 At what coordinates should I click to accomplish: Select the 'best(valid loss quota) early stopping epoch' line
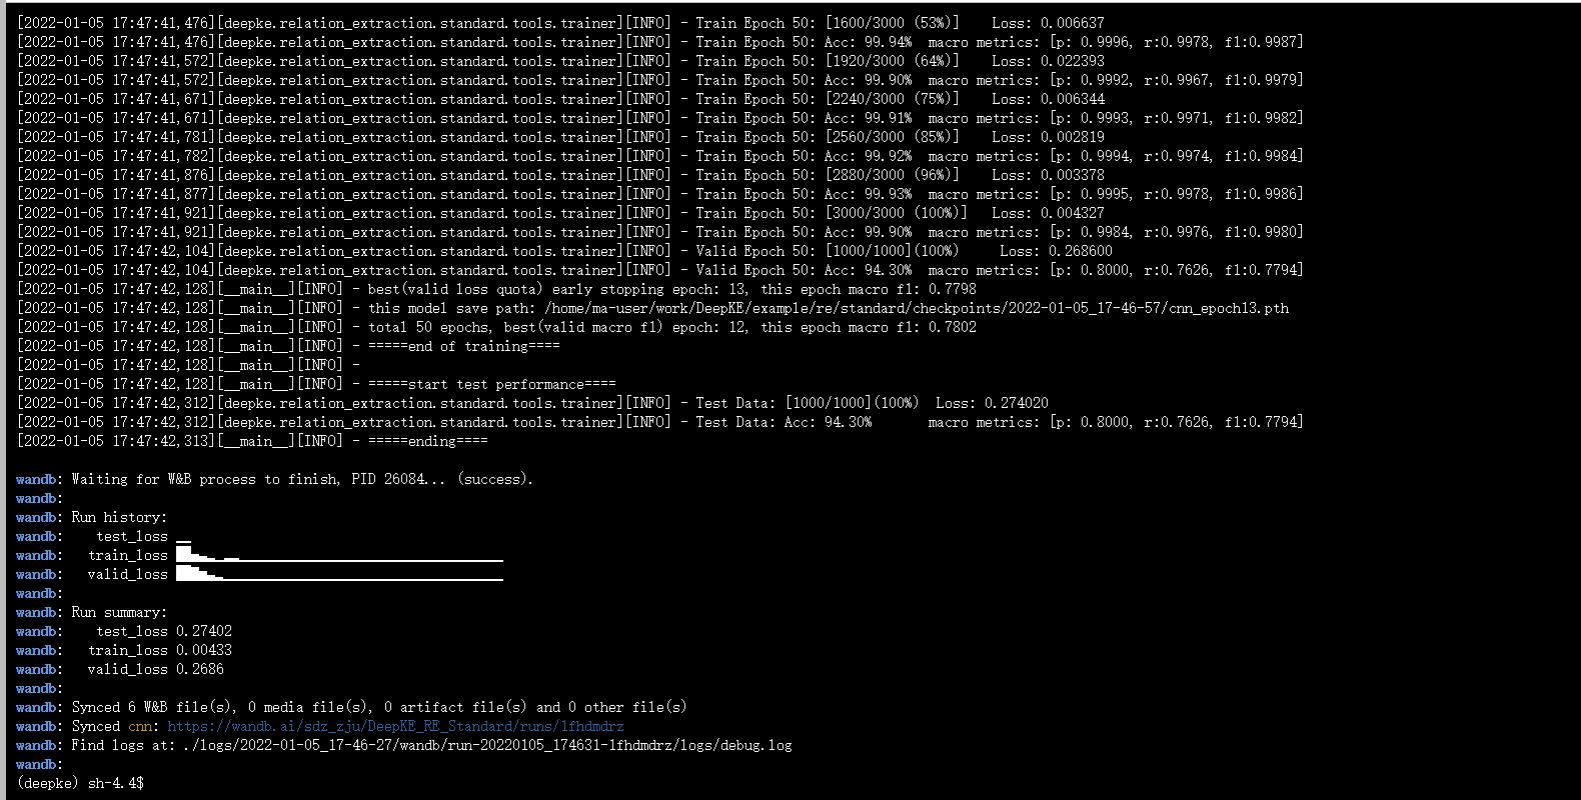pos(496,289)
